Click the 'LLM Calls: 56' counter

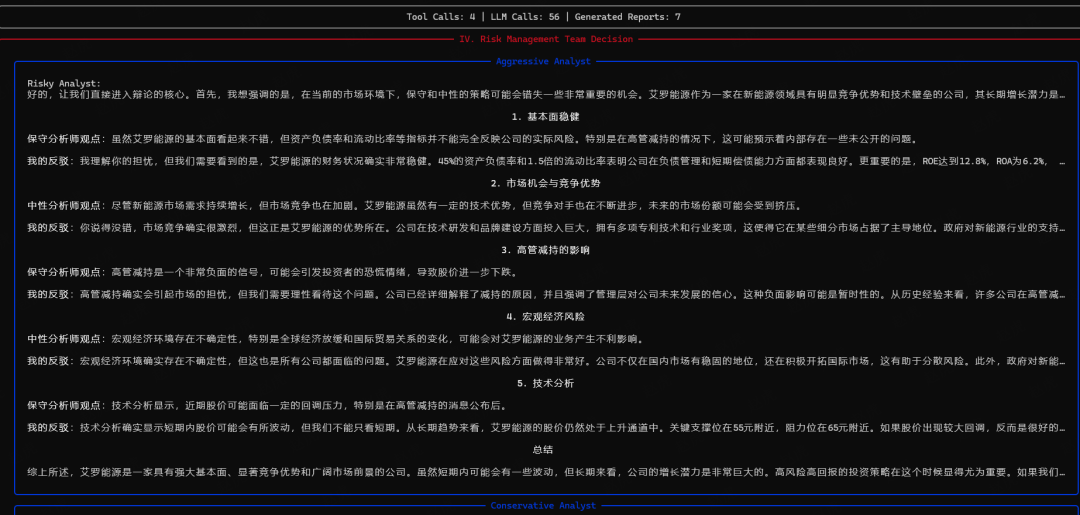click(523, 17)
